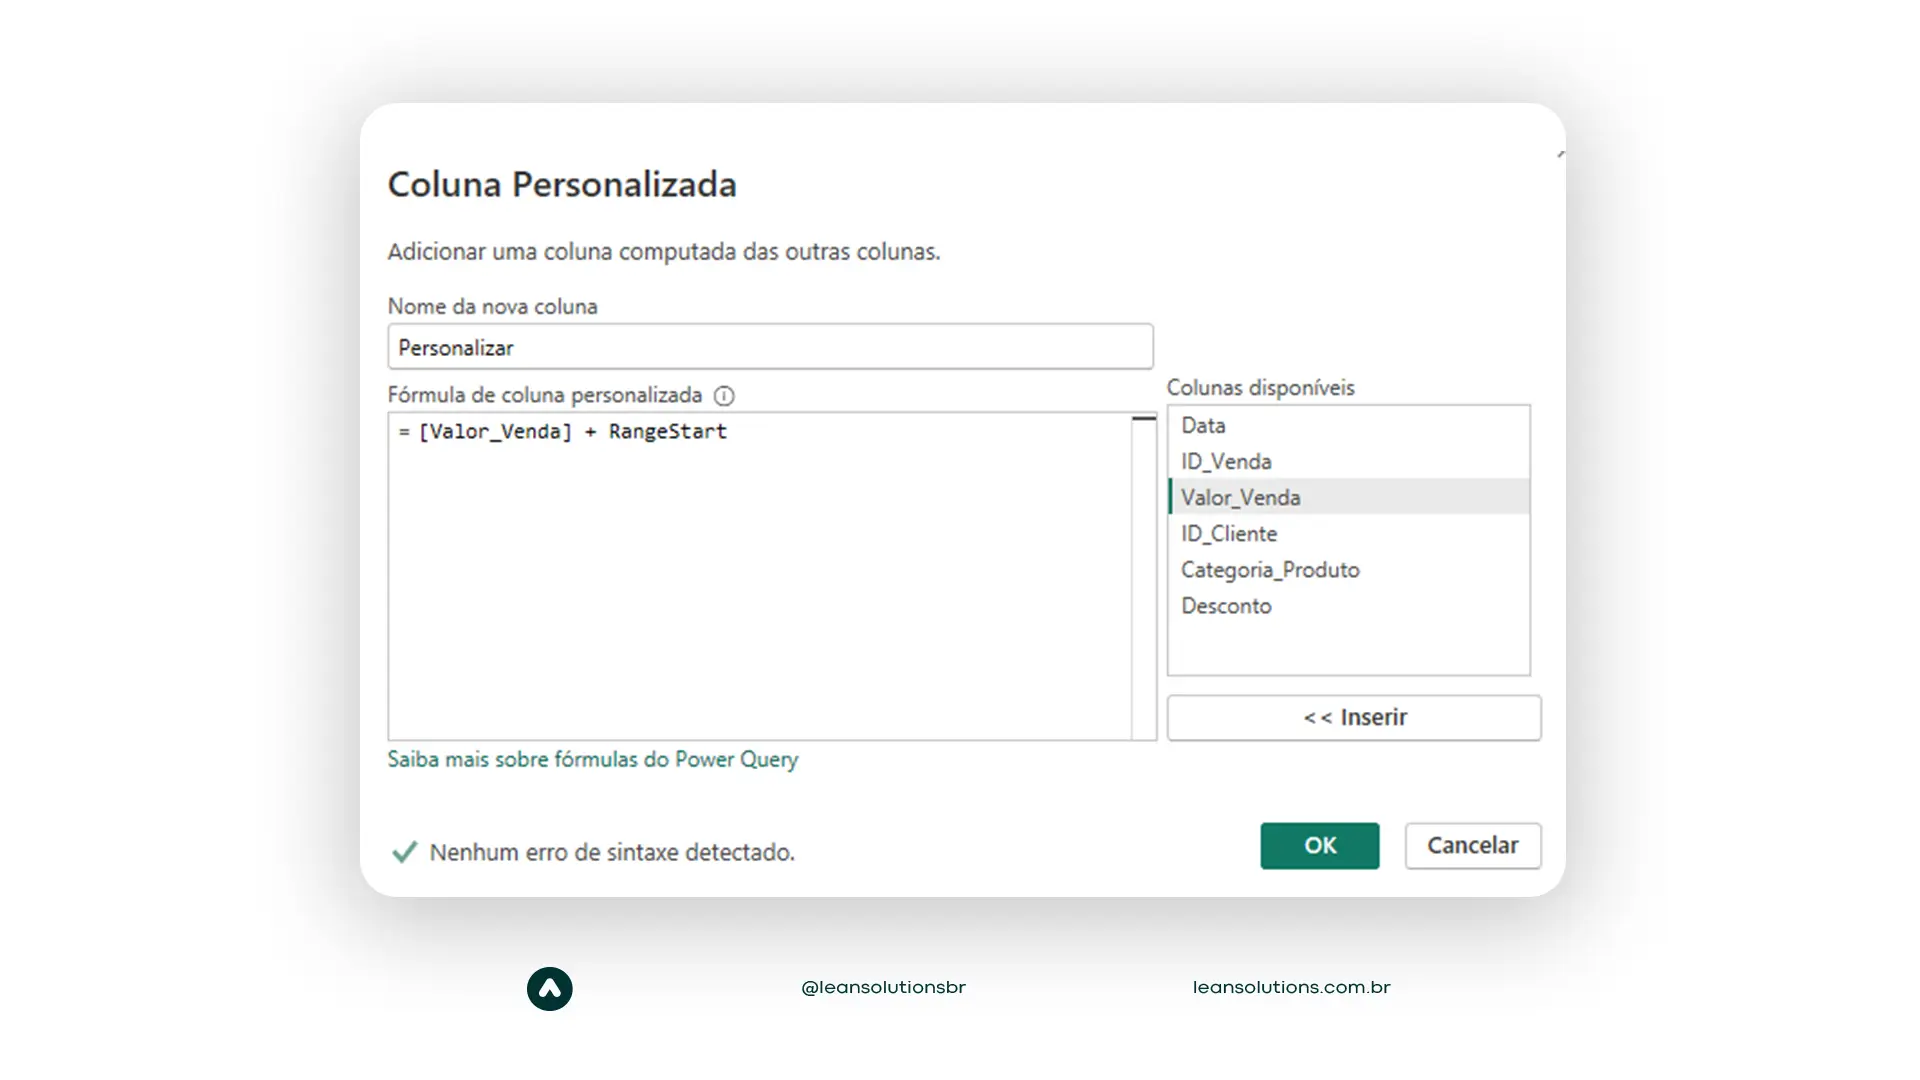Click the leansolutions.com.br website text
Image resolution: width=1920 pixels, height=1080 pixels.
click(x=1291, y=987)
